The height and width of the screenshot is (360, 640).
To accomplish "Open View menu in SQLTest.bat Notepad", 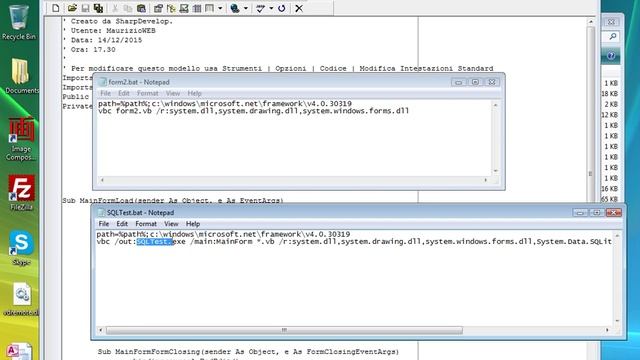I will 171,224.
